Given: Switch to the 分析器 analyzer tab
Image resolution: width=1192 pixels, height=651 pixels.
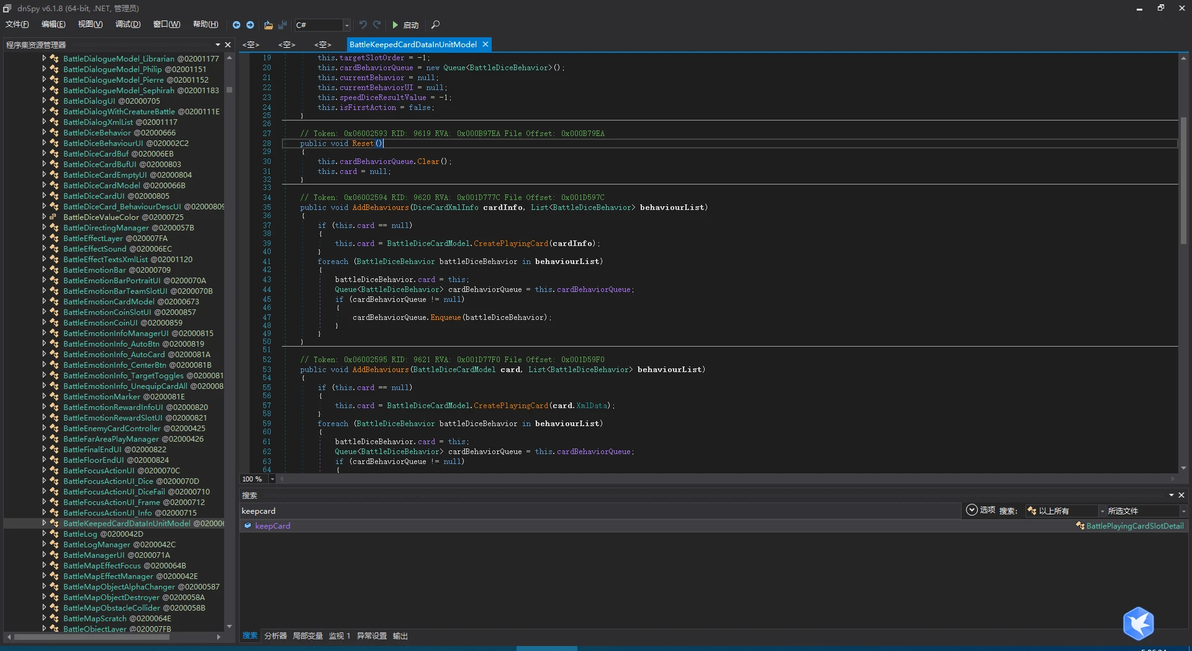Looking at the screenshot, I should click(275, 636).
